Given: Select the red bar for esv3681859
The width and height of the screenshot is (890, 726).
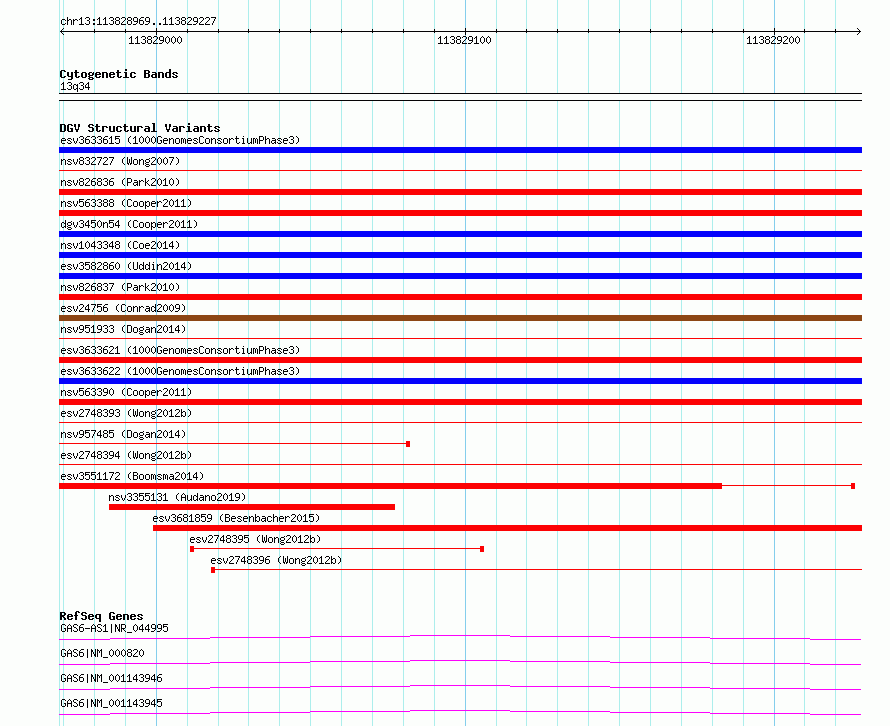Looking at the screenshot, I should tap(507, 528).
